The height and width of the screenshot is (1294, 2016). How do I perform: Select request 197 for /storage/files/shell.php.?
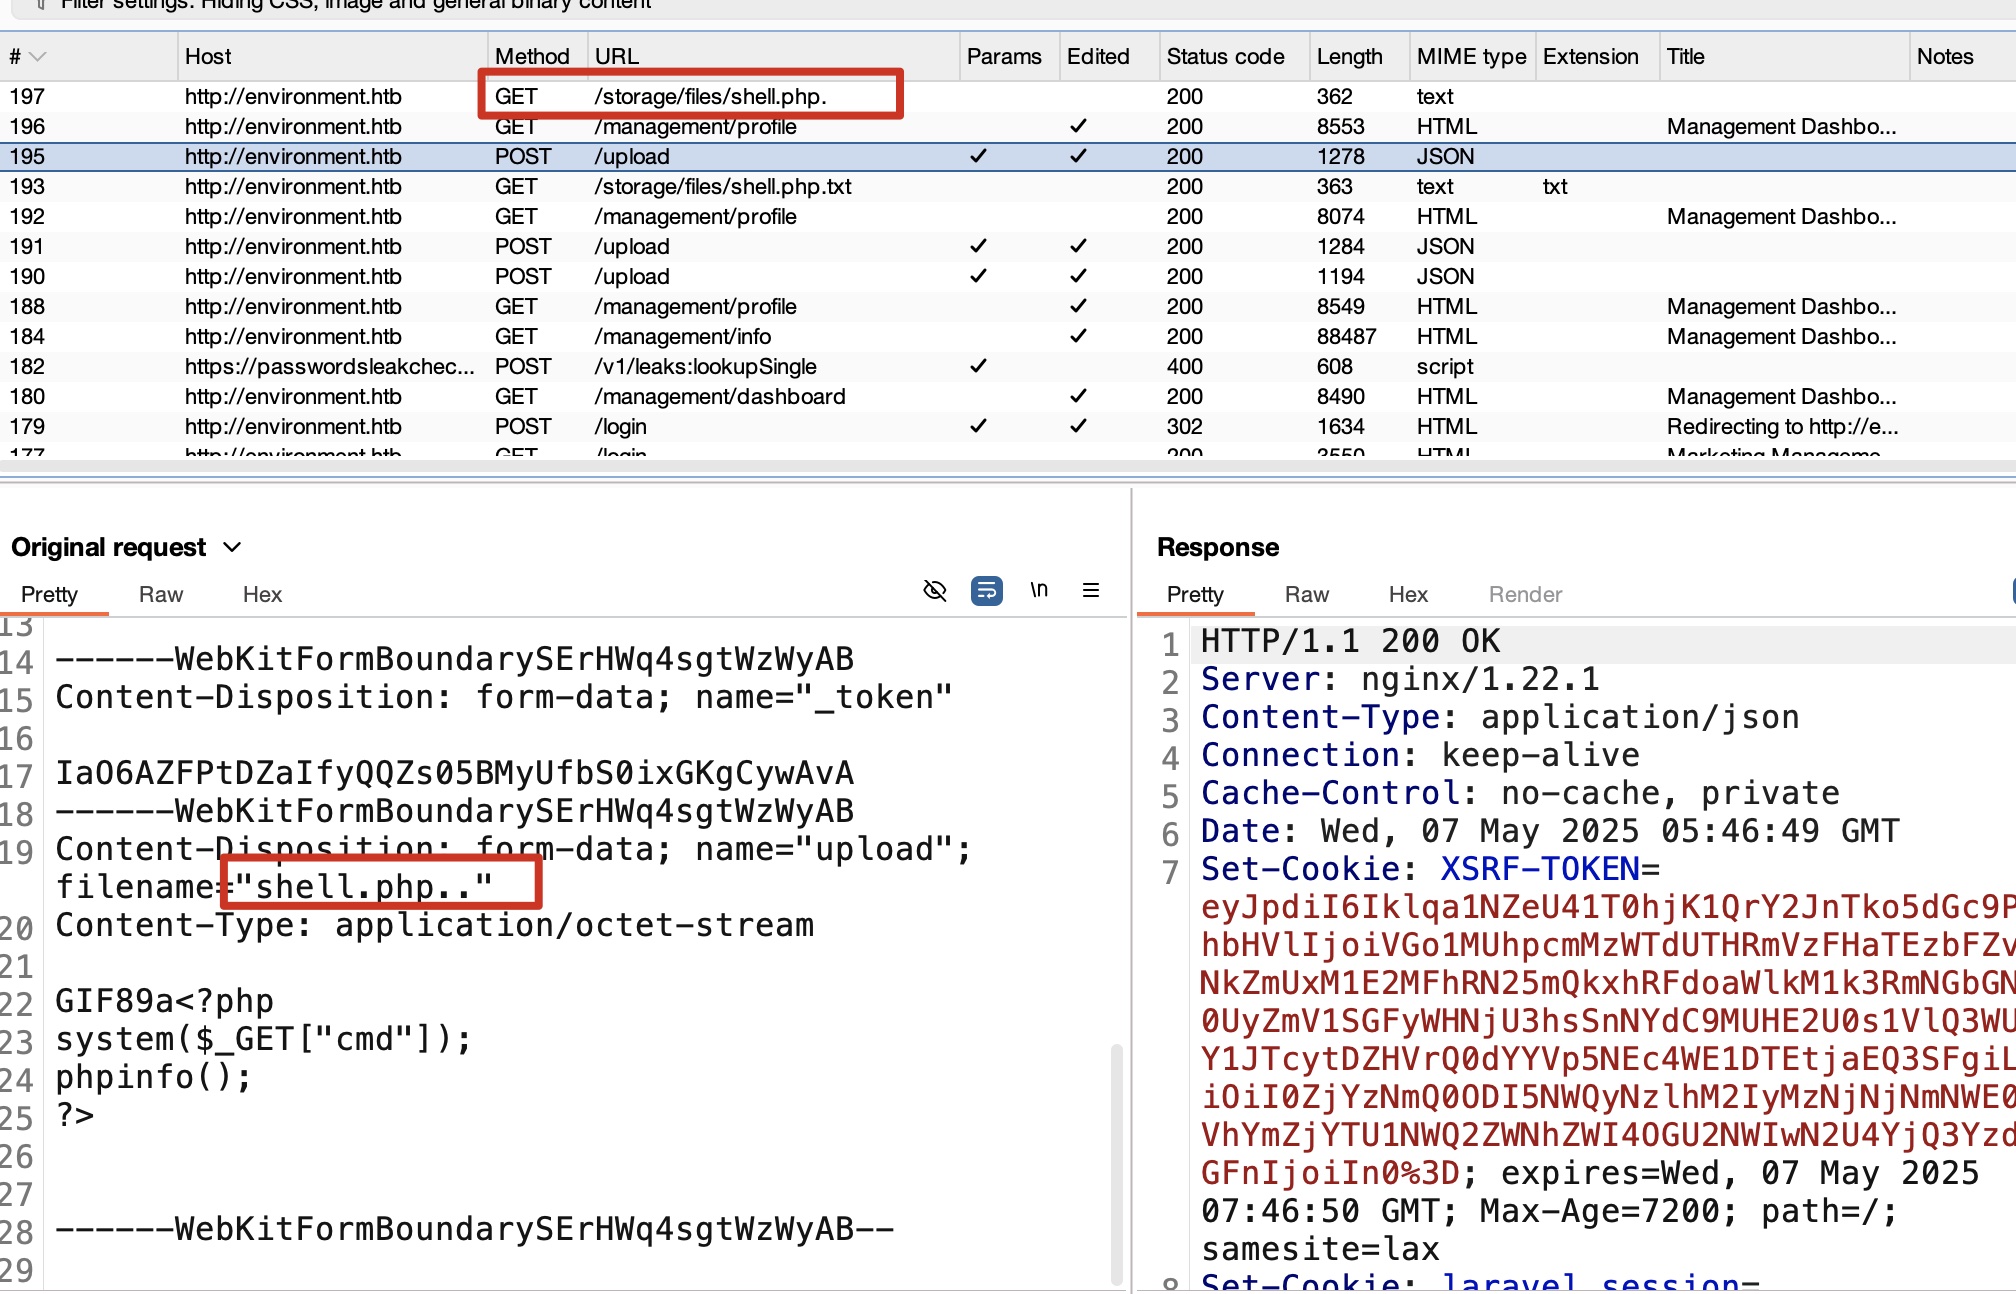tap(710, 96)
